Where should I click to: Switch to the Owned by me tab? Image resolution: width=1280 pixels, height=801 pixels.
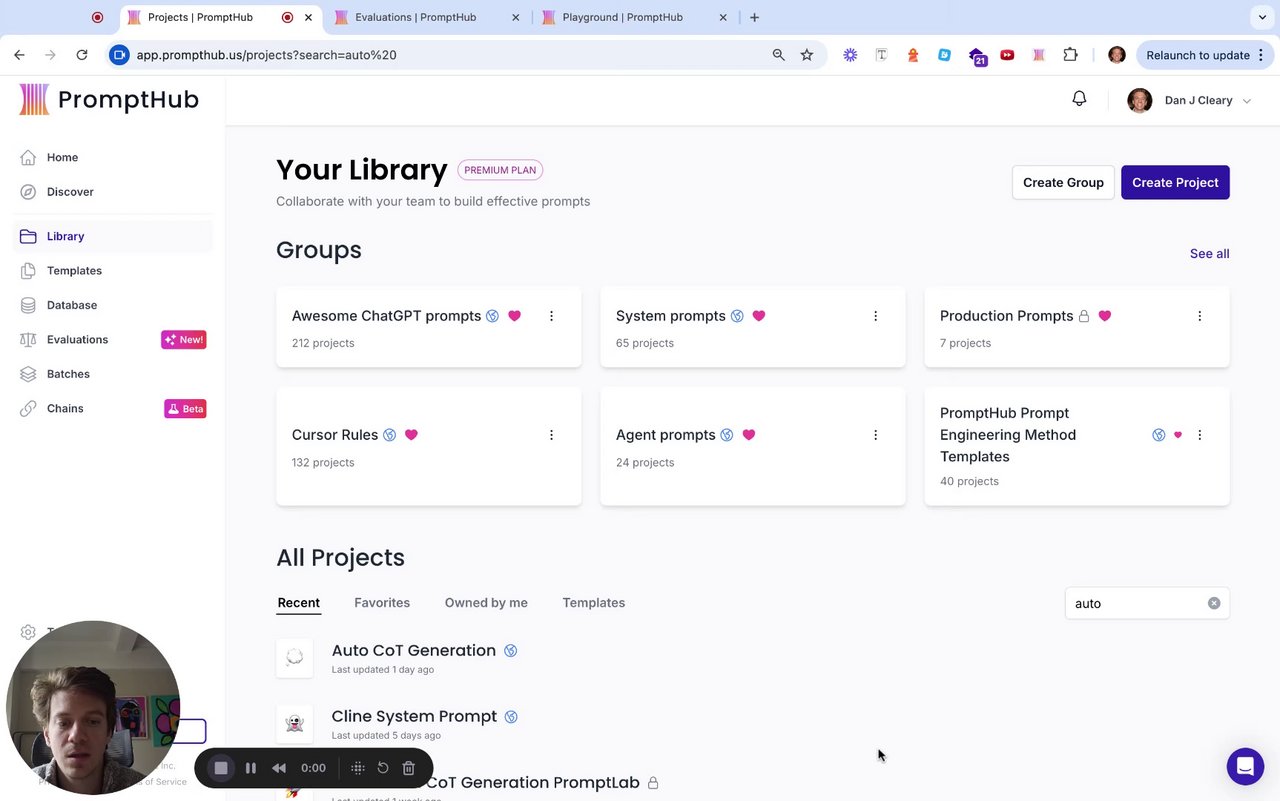pyautogui.click(x=486, y=603)
